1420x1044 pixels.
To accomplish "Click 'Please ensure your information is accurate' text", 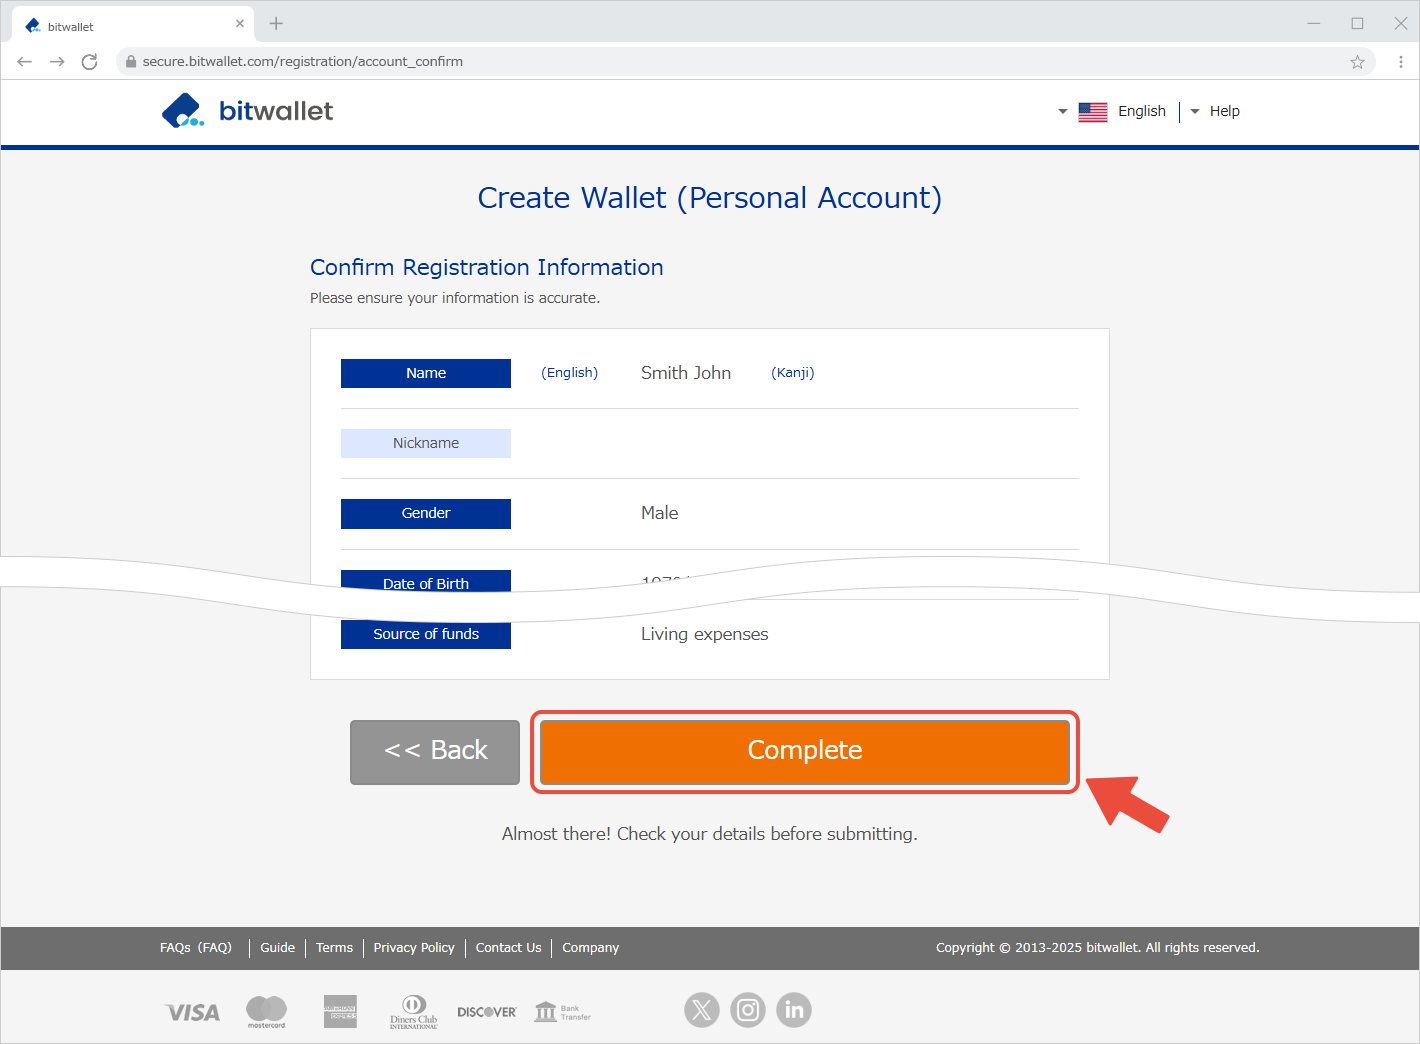I will click(455, 298).
